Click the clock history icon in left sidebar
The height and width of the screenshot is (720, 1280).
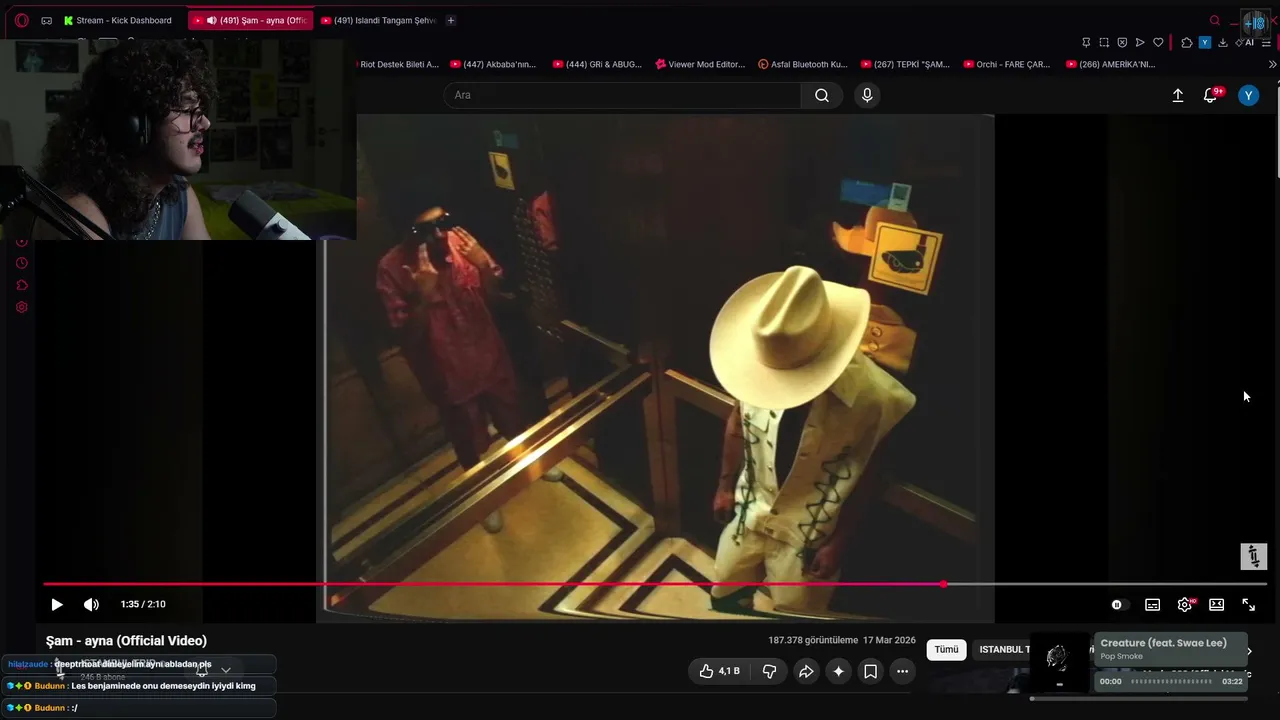pos(21,263)
